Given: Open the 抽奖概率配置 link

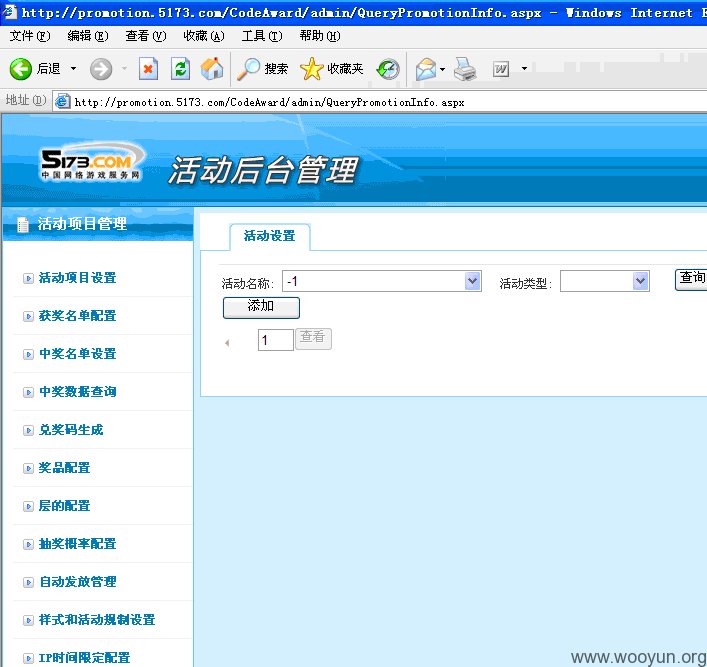Looking at the screenshot, I should (78, 543).
